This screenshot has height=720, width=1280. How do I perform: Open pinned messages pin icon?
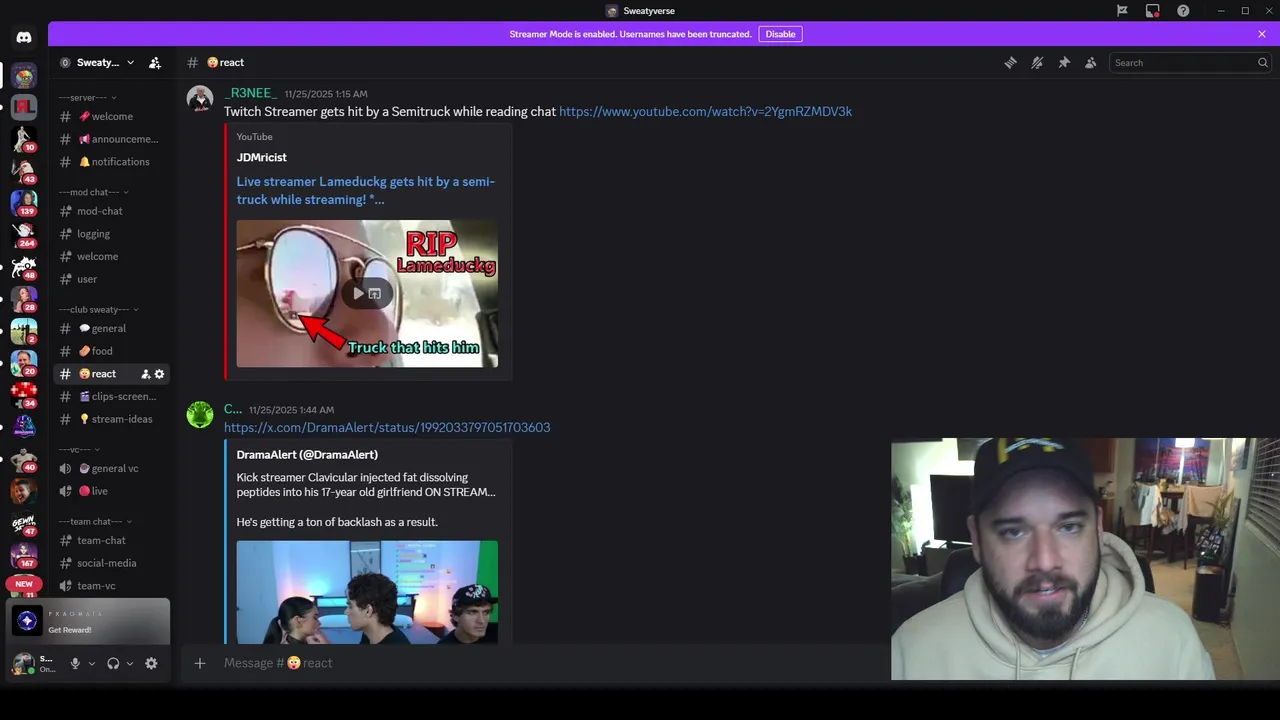pos(1064,62)
